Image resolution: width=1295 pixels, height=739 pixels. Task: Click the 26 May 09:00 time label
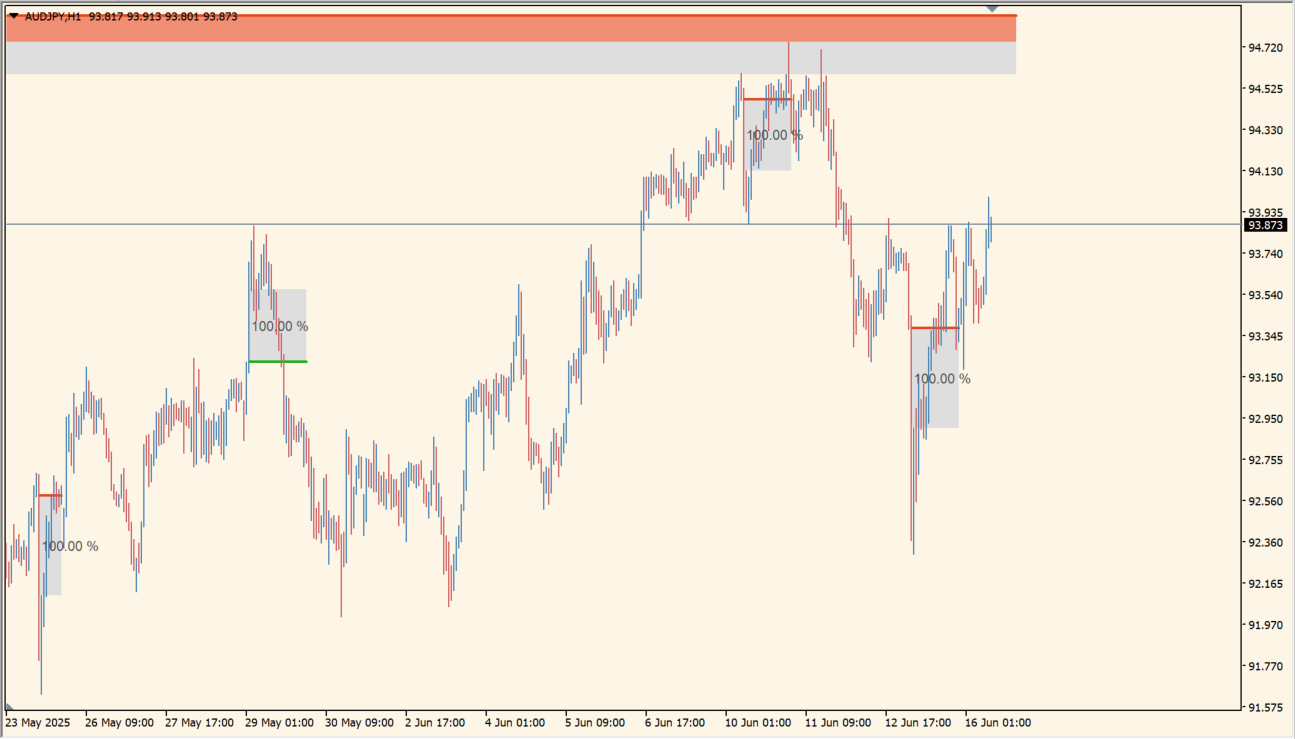tap(120, 722)
